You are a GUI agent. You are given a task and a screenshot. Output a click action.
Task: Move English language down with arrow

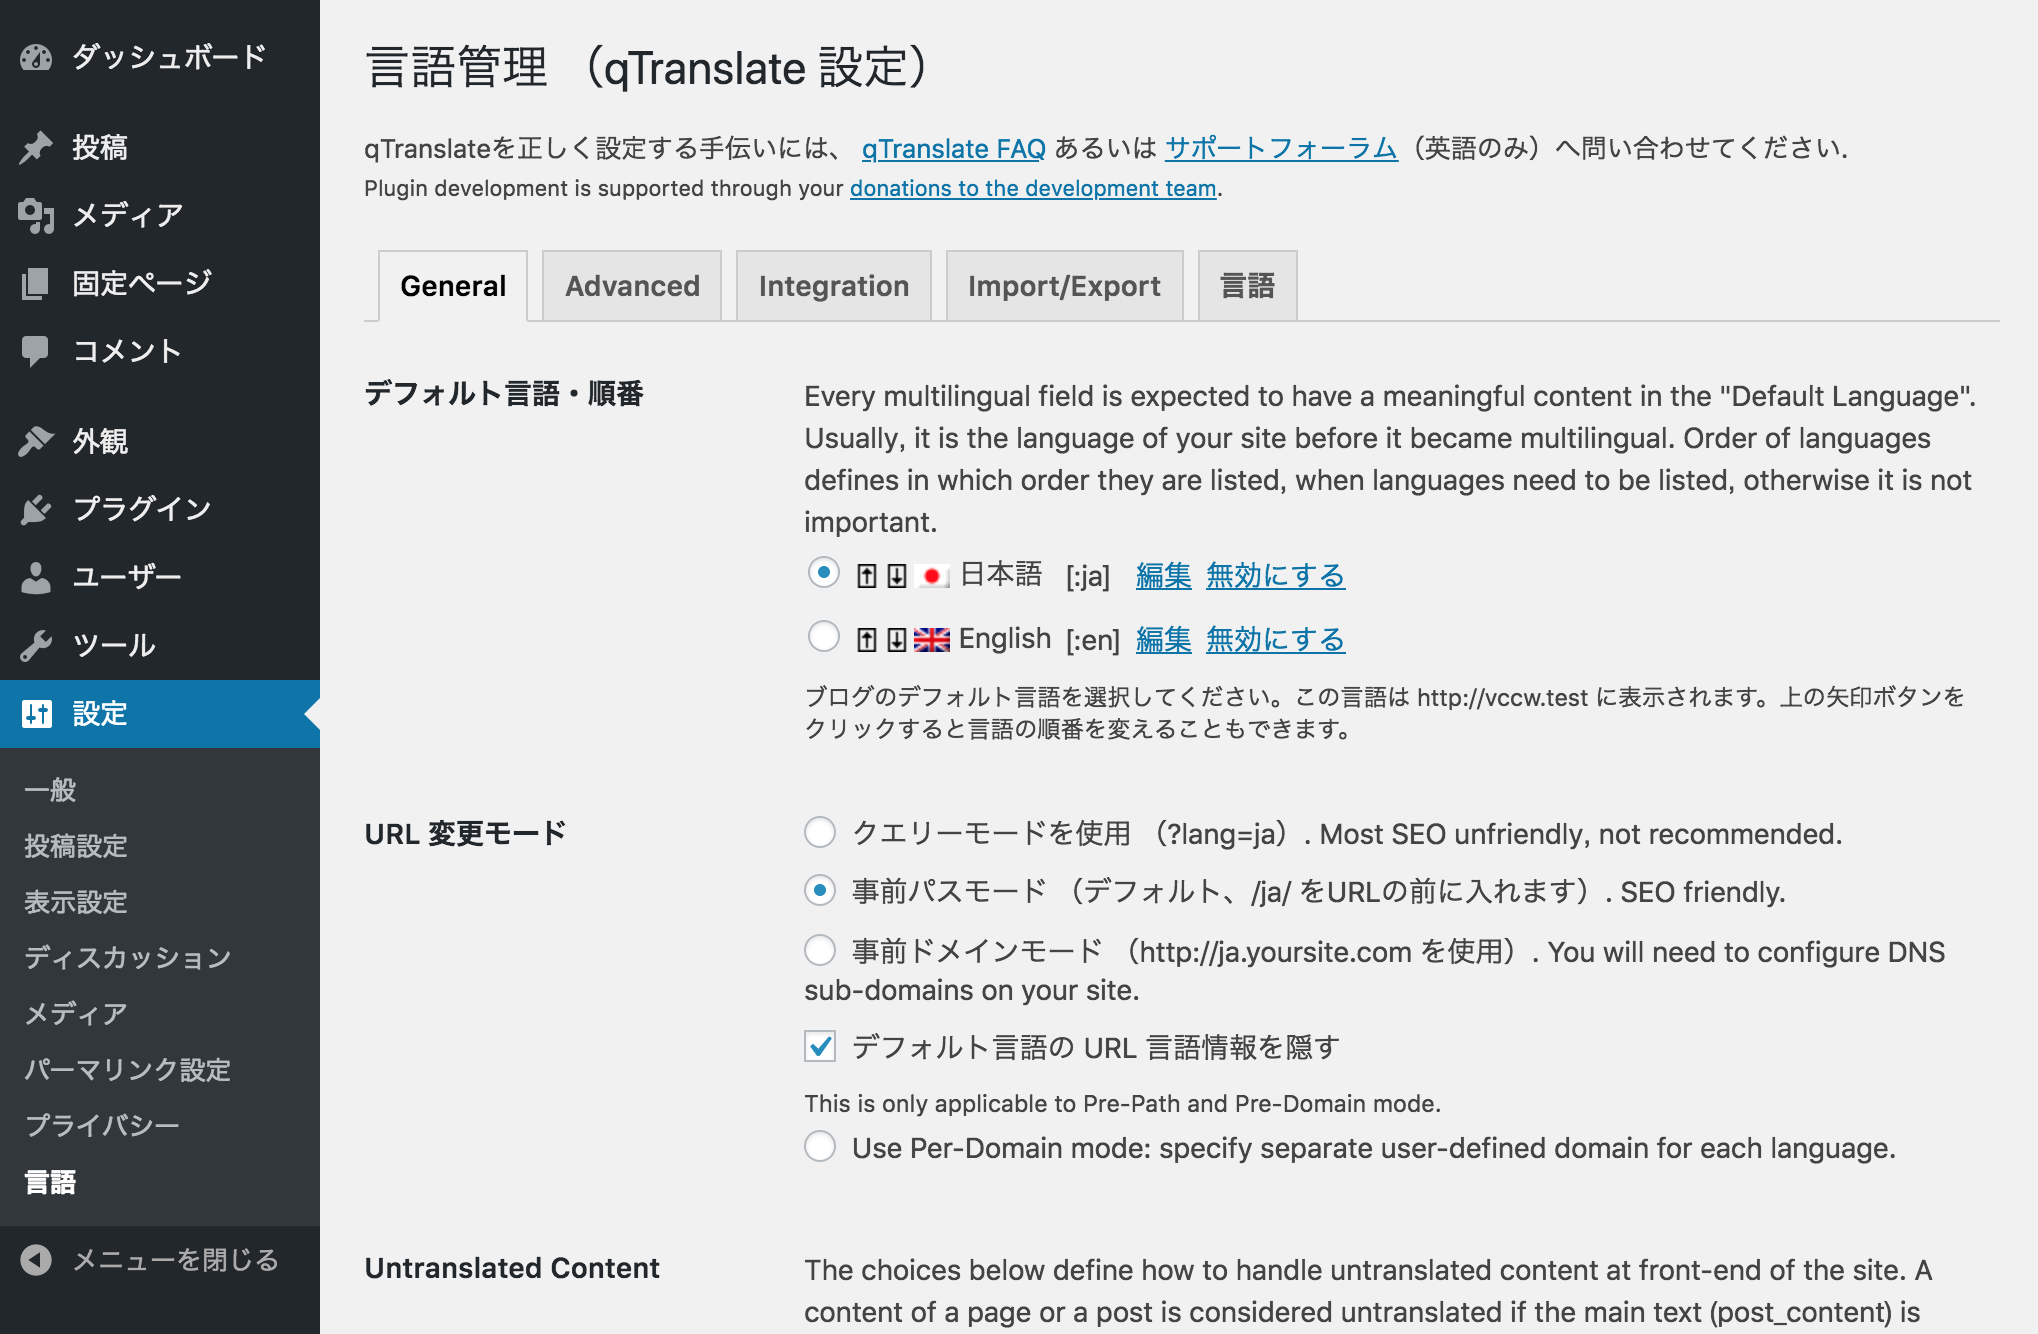coord(897,640)
